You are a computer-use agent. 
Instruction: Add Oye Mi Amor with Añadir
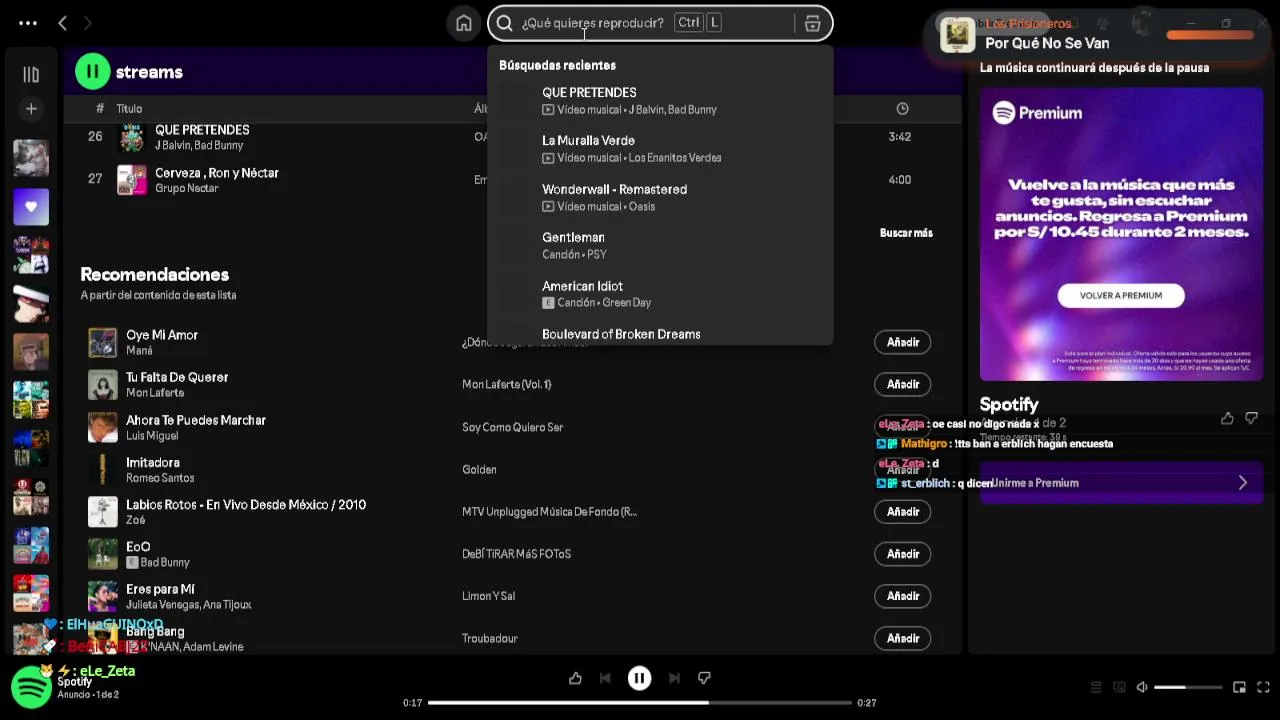pos(903,342)
